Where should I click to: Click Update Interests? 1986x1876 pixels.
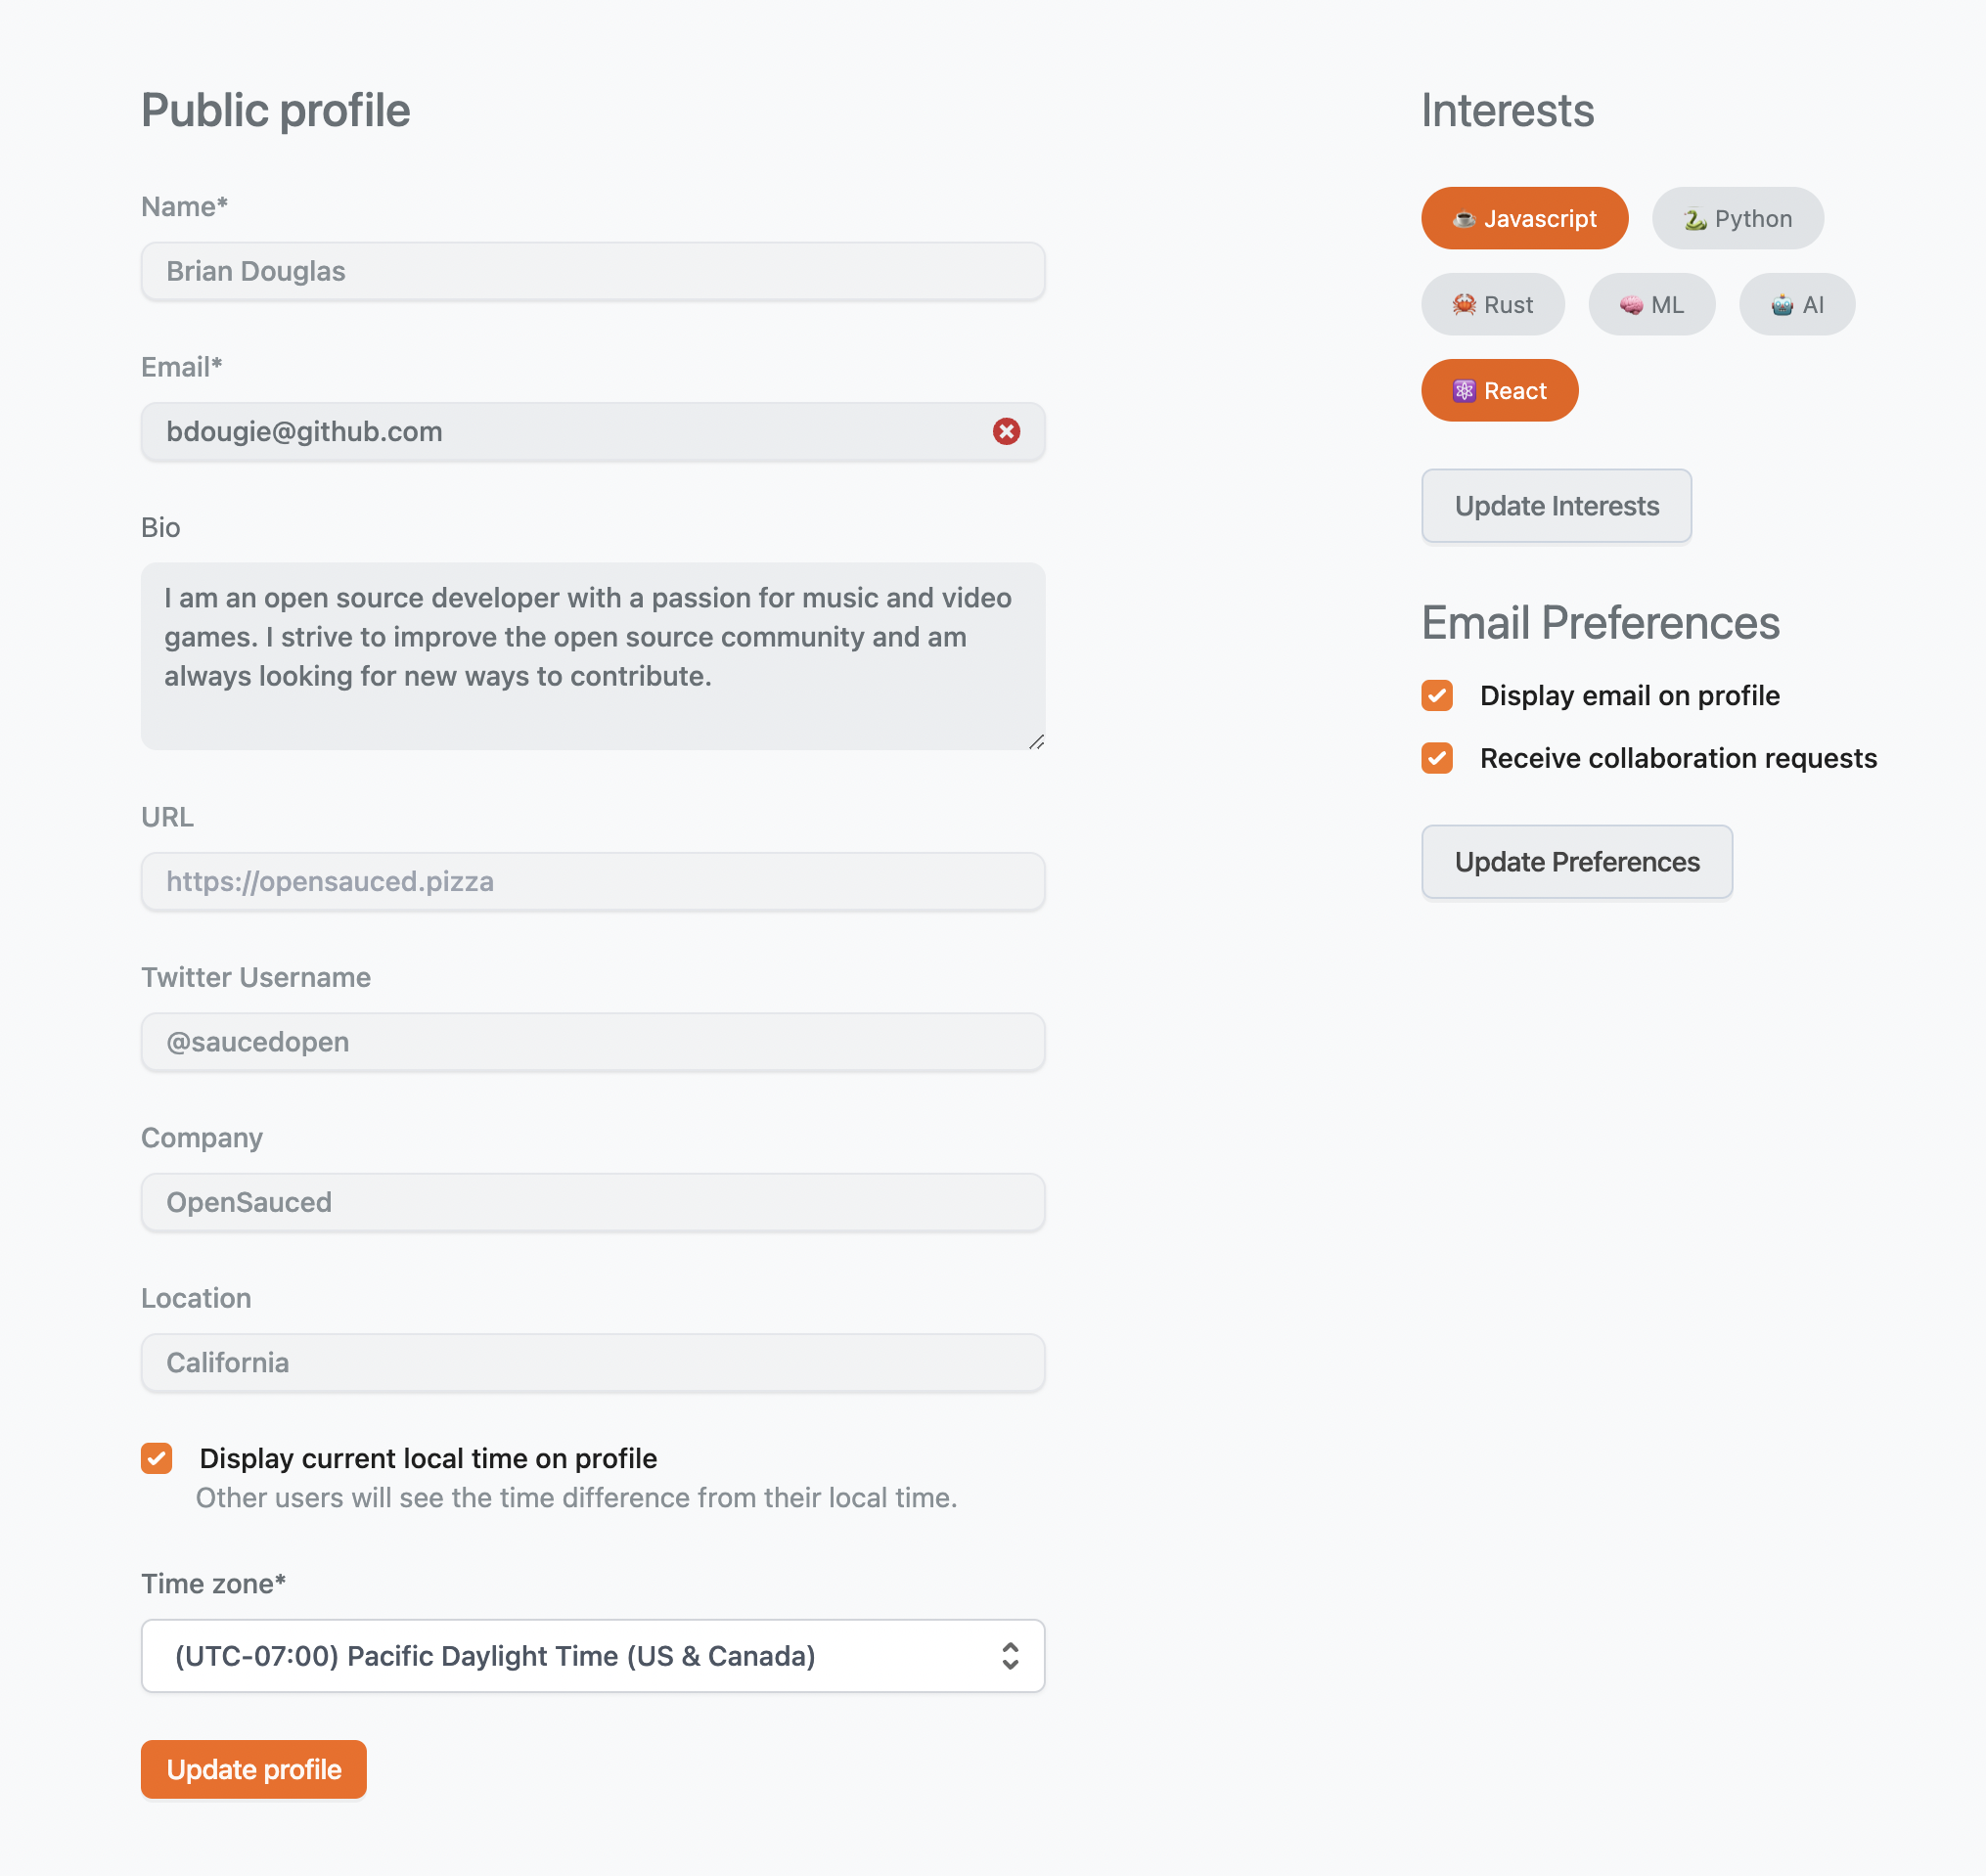click(1556, 506)
